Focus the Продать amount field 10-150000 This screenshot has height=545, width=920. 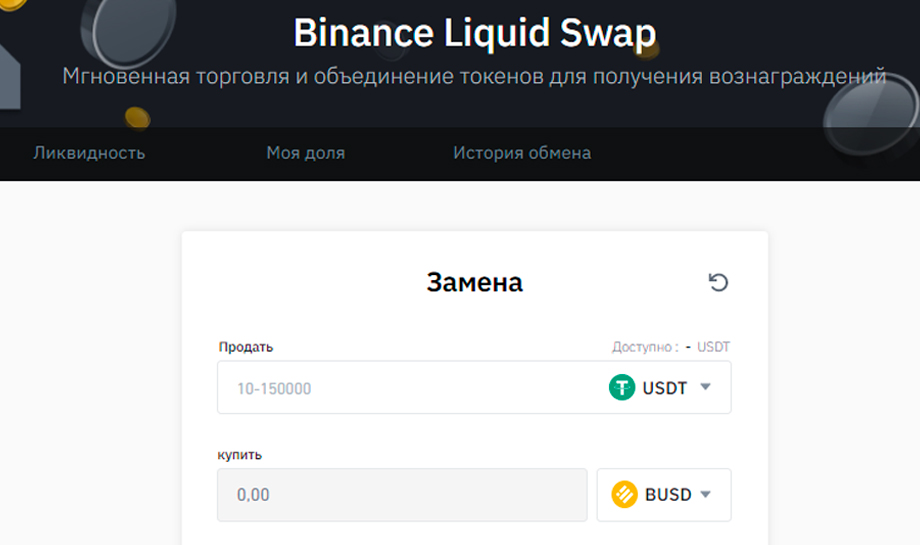click(400, 388)
